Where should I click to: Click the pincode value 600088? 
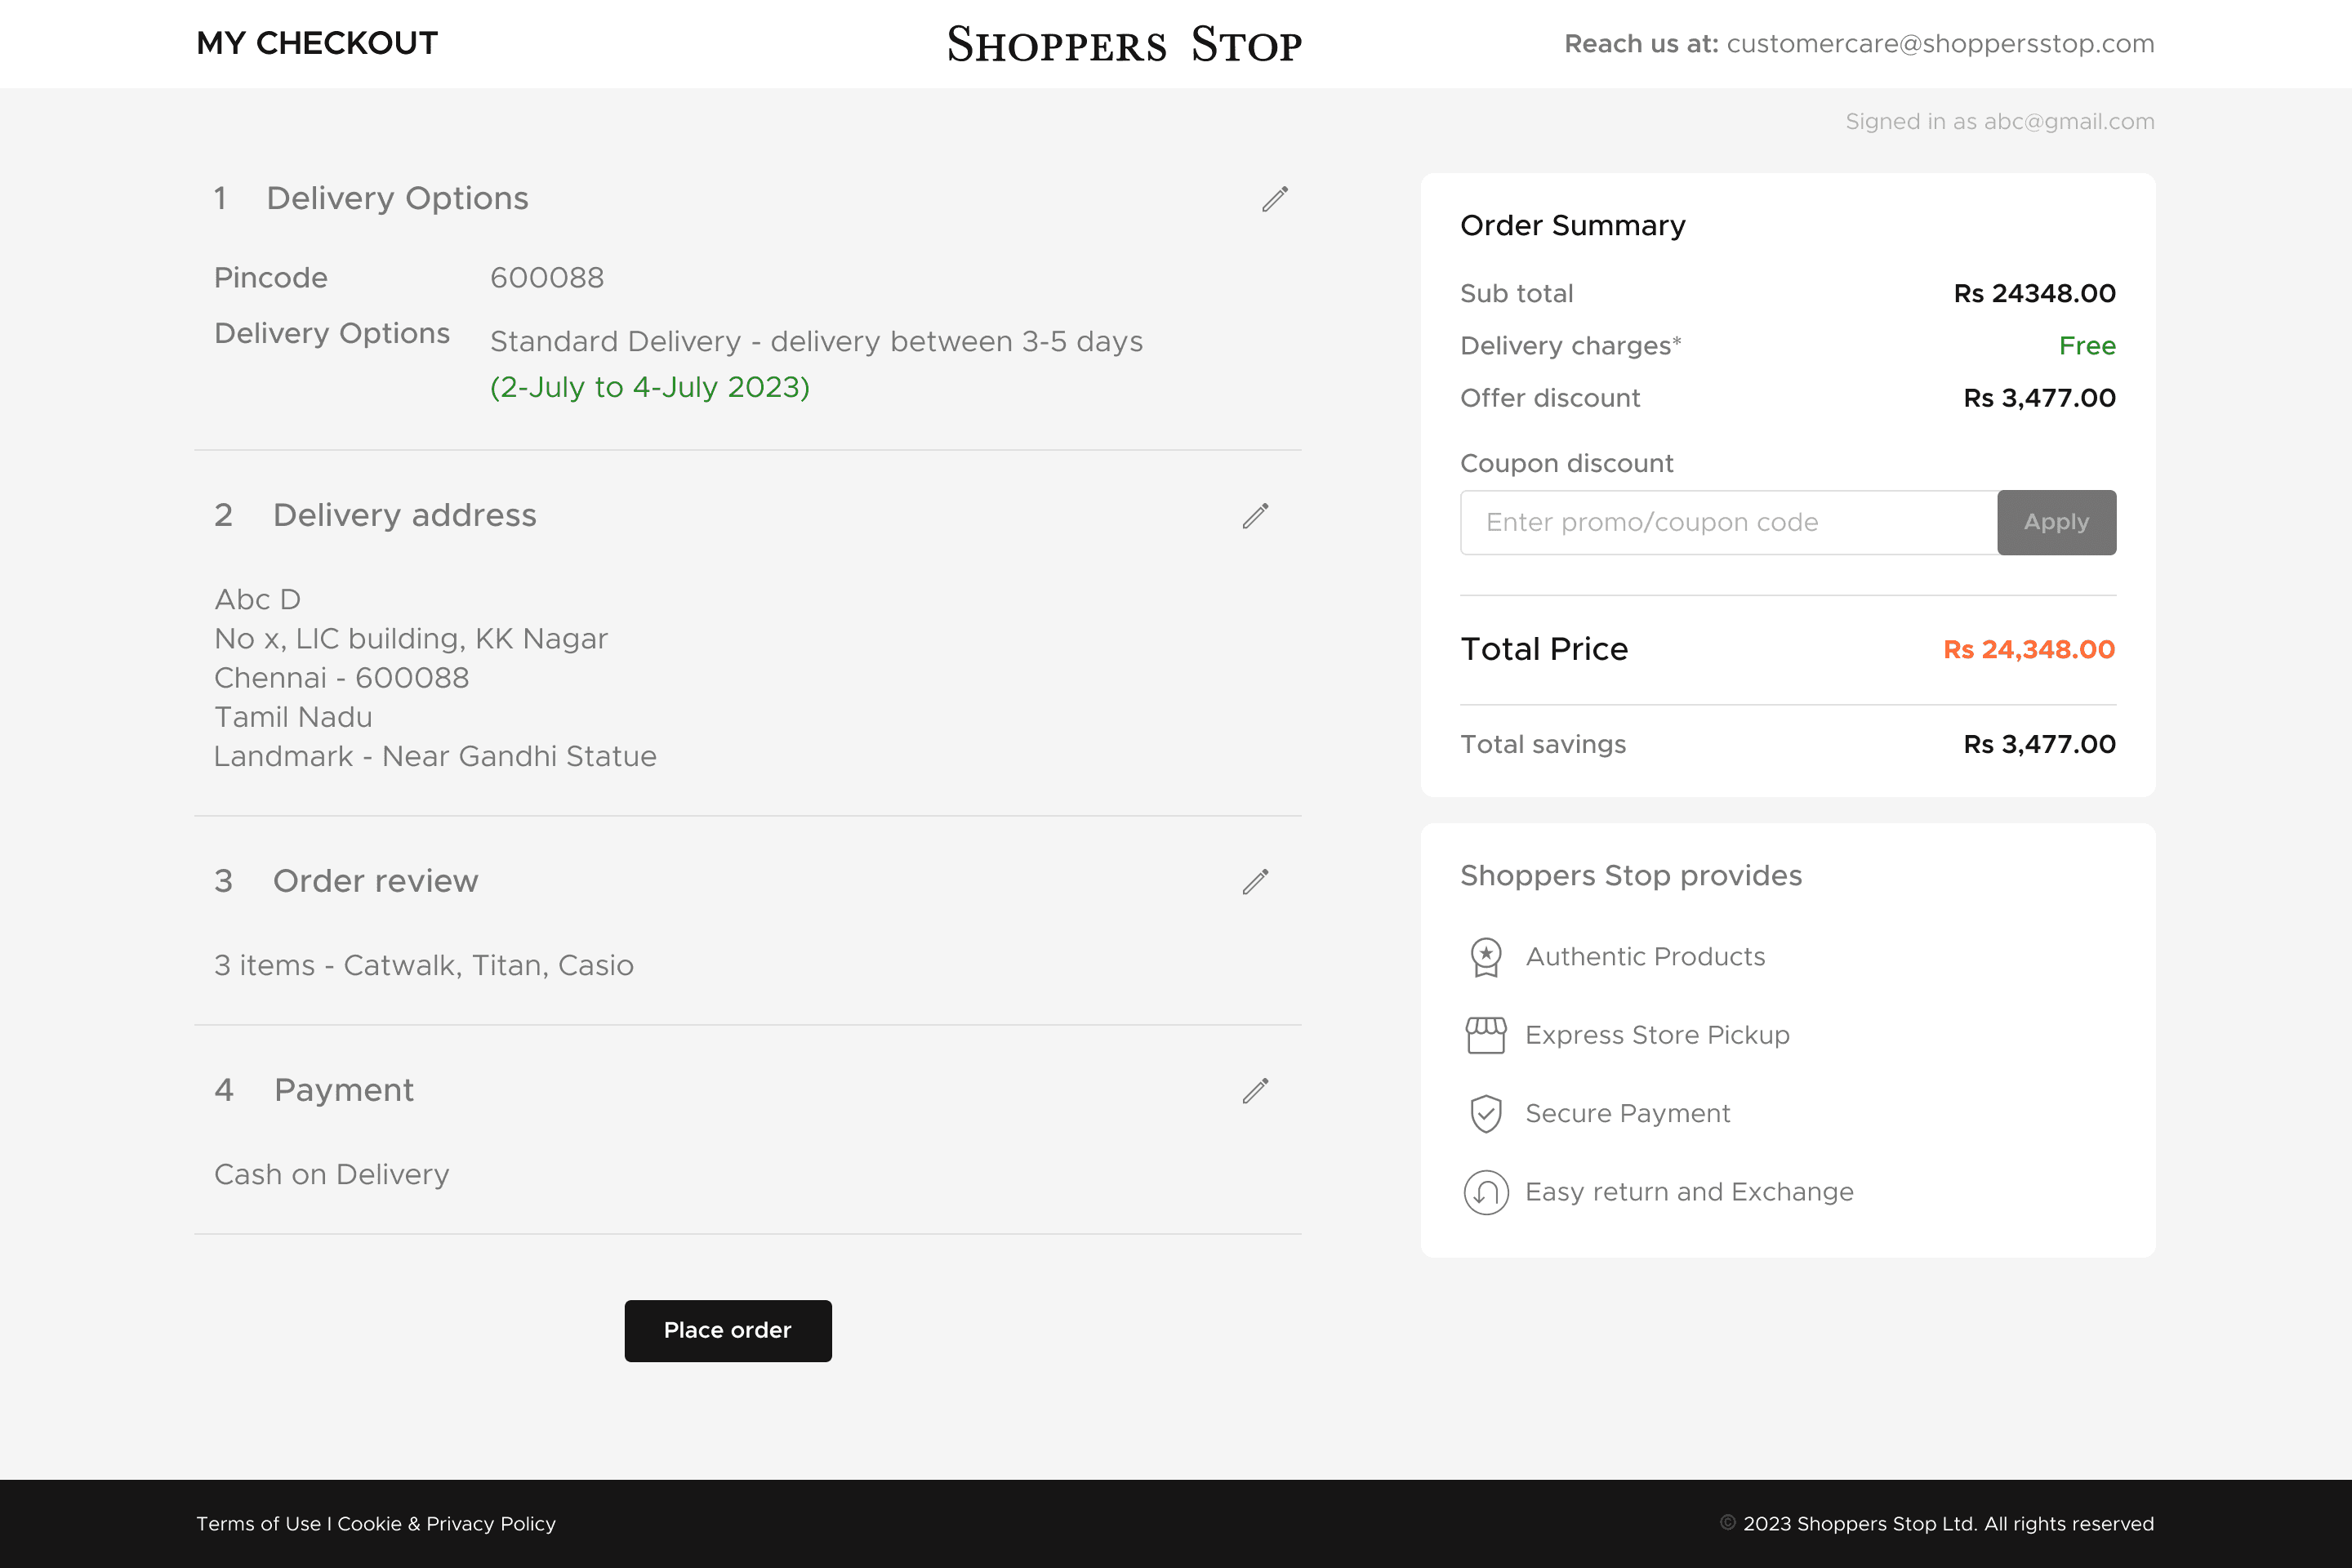point(547,278)
